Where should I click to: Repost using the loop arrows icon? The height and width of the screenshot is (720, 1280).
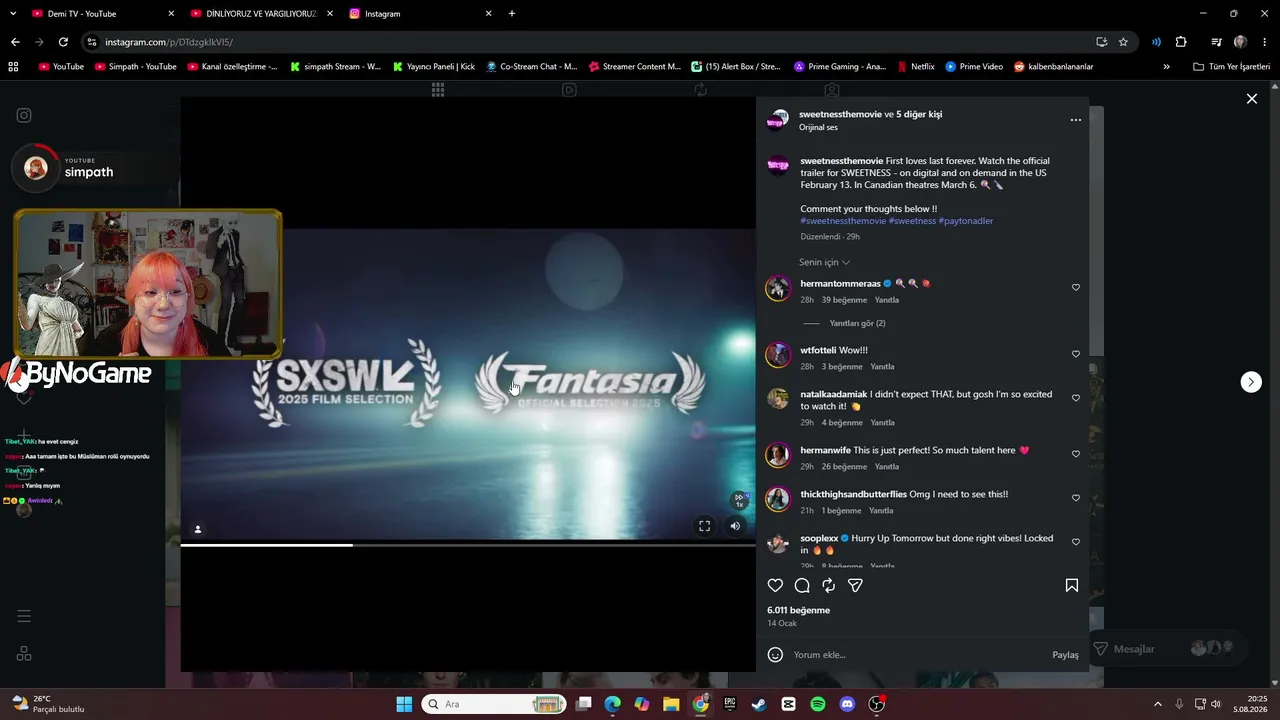coord(828,586)
